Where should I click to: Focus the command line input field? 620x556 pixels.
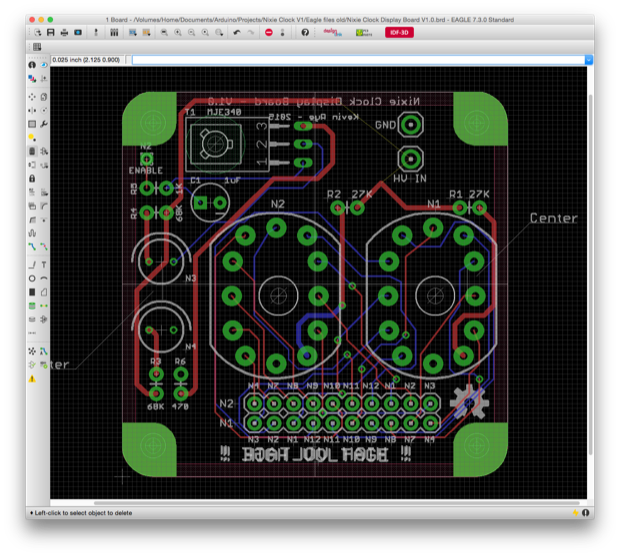358,60
